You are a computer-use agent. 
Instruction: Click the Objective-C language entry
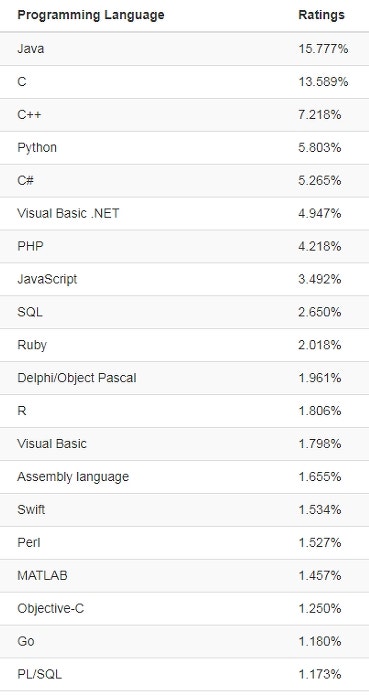click(50, 609)
